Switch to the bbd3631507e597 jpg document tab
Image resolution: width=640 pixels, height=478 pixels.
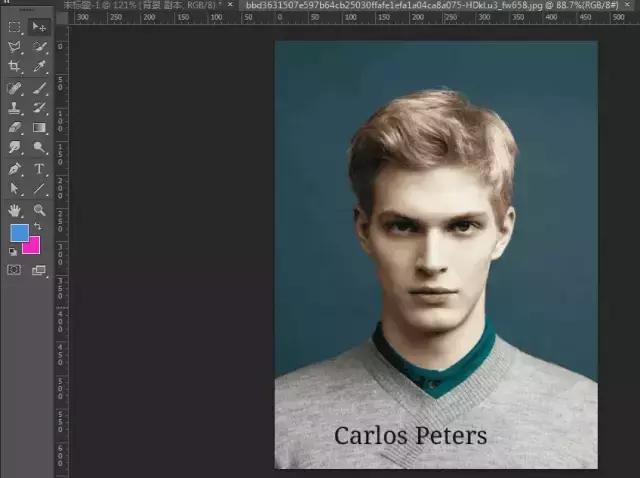point(432,5)
